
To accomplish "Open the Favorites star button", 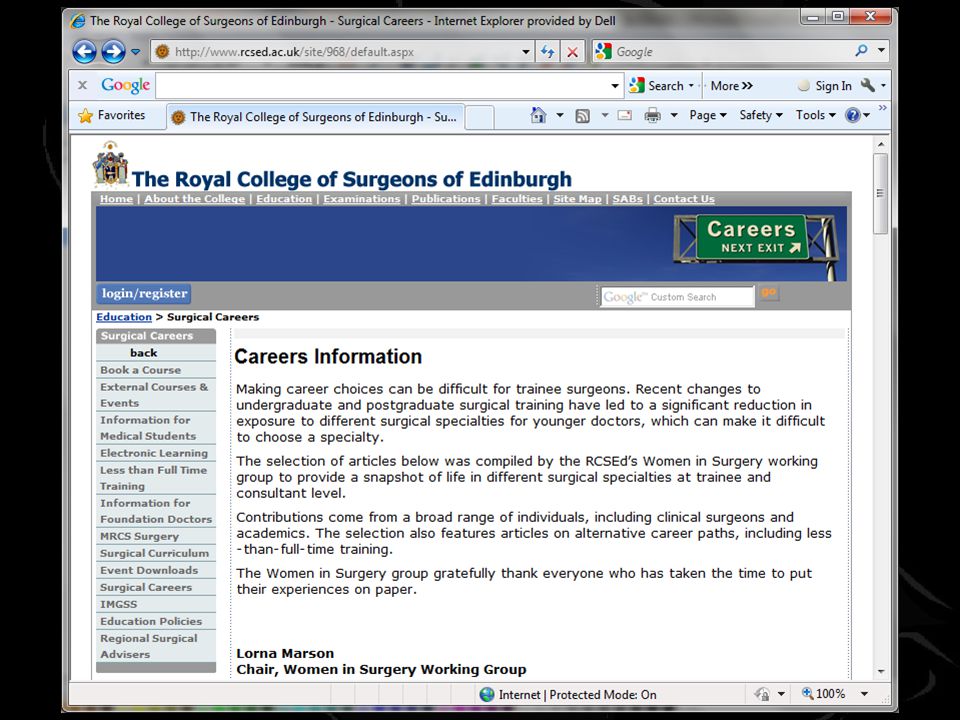I will click(x=113, y=115).
